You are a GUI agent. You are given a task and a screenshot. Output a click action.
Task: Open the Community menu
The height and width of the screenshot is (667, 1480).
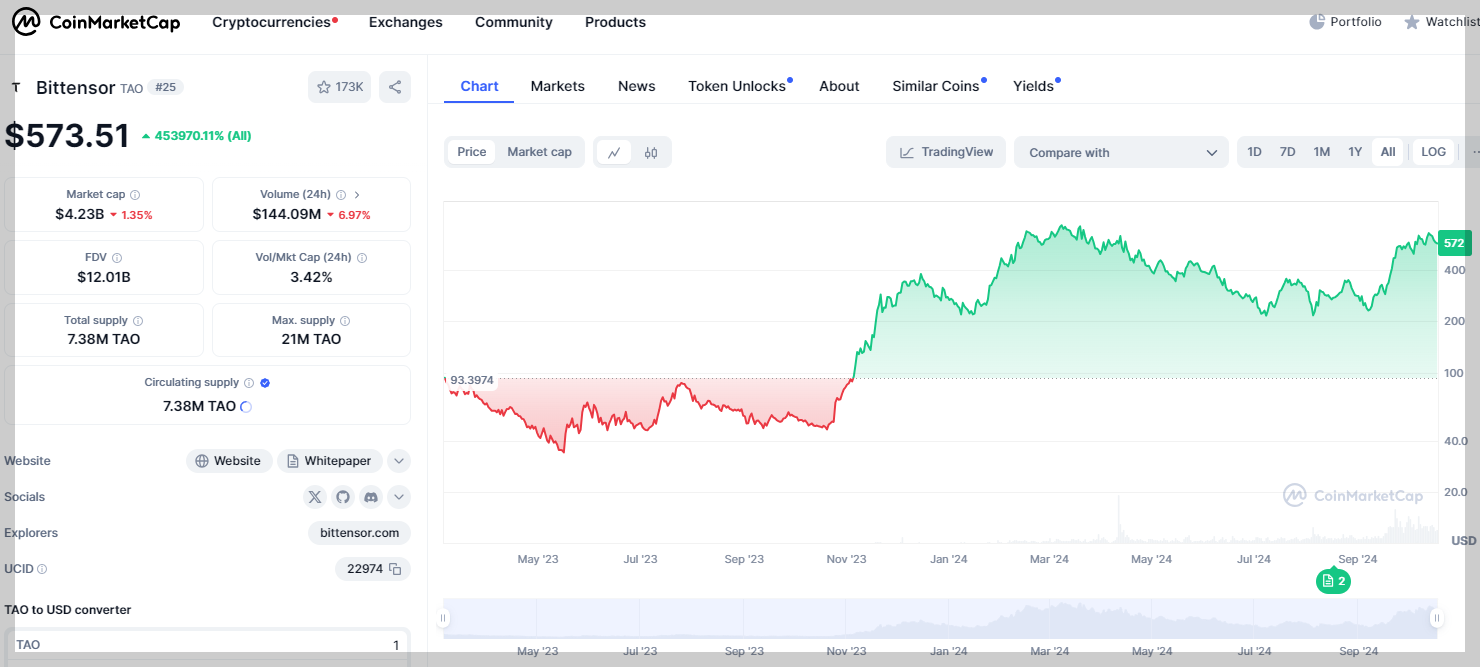[514, 22]
